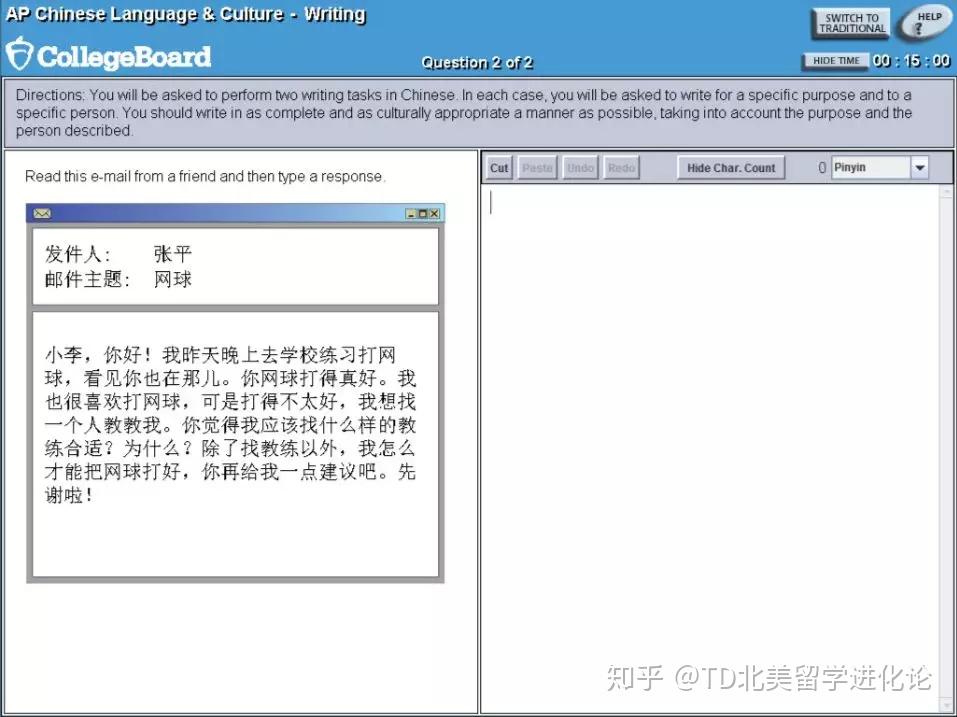Click the Cut button
The width and height of the screenshot is (957, 717).
499,168
